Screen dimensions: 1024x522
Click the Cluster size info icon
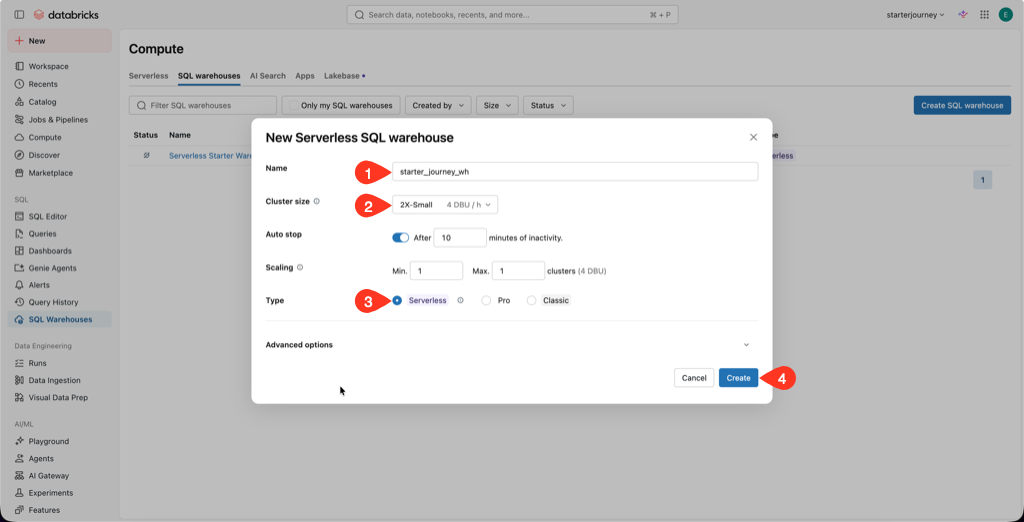pyautogui.click(x=317, y=201)
